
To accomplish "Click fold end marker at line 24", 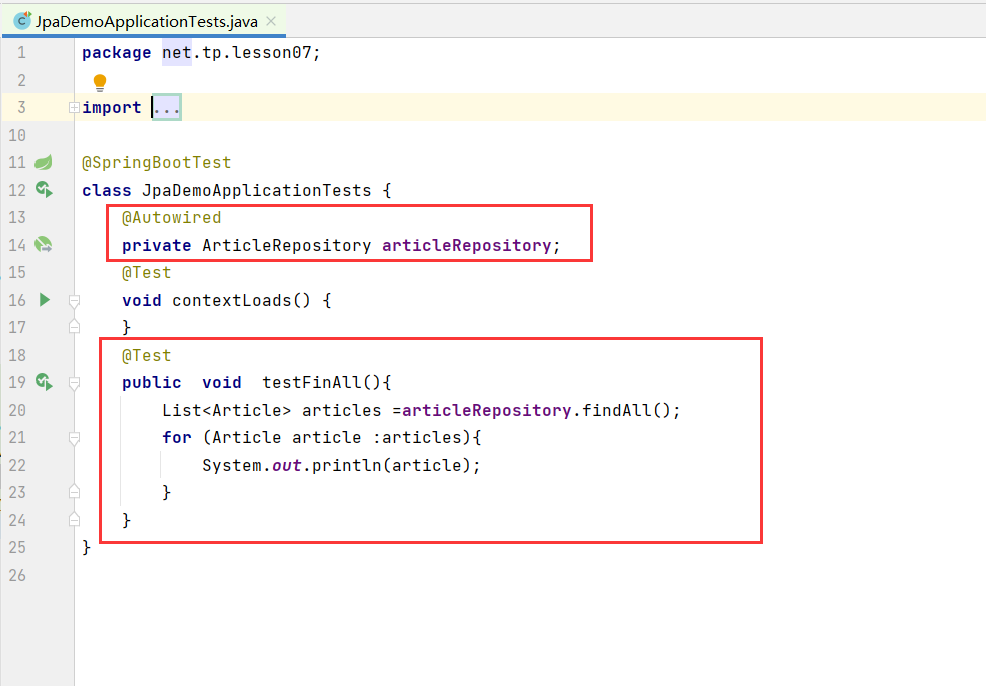I will (x=74, y=519).
